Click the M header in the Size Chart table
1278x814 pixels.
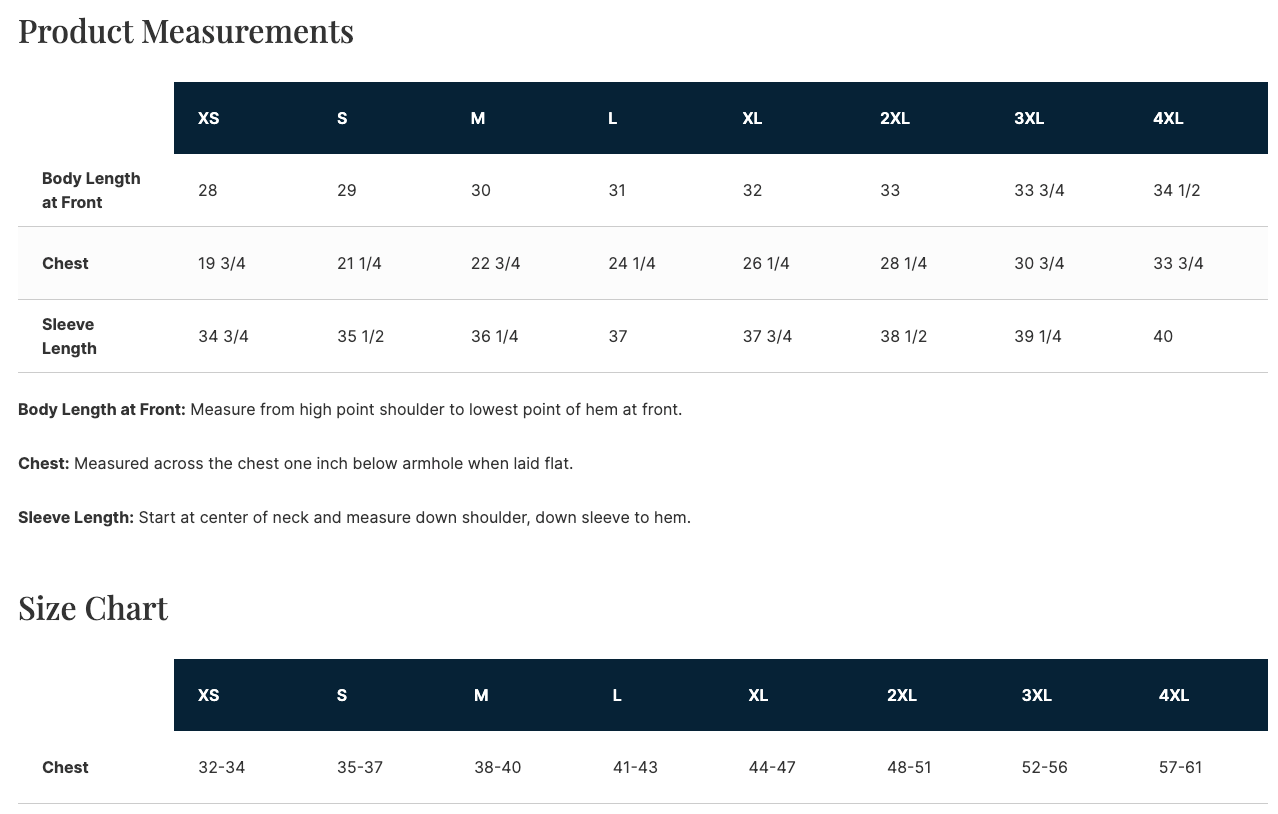481,695
